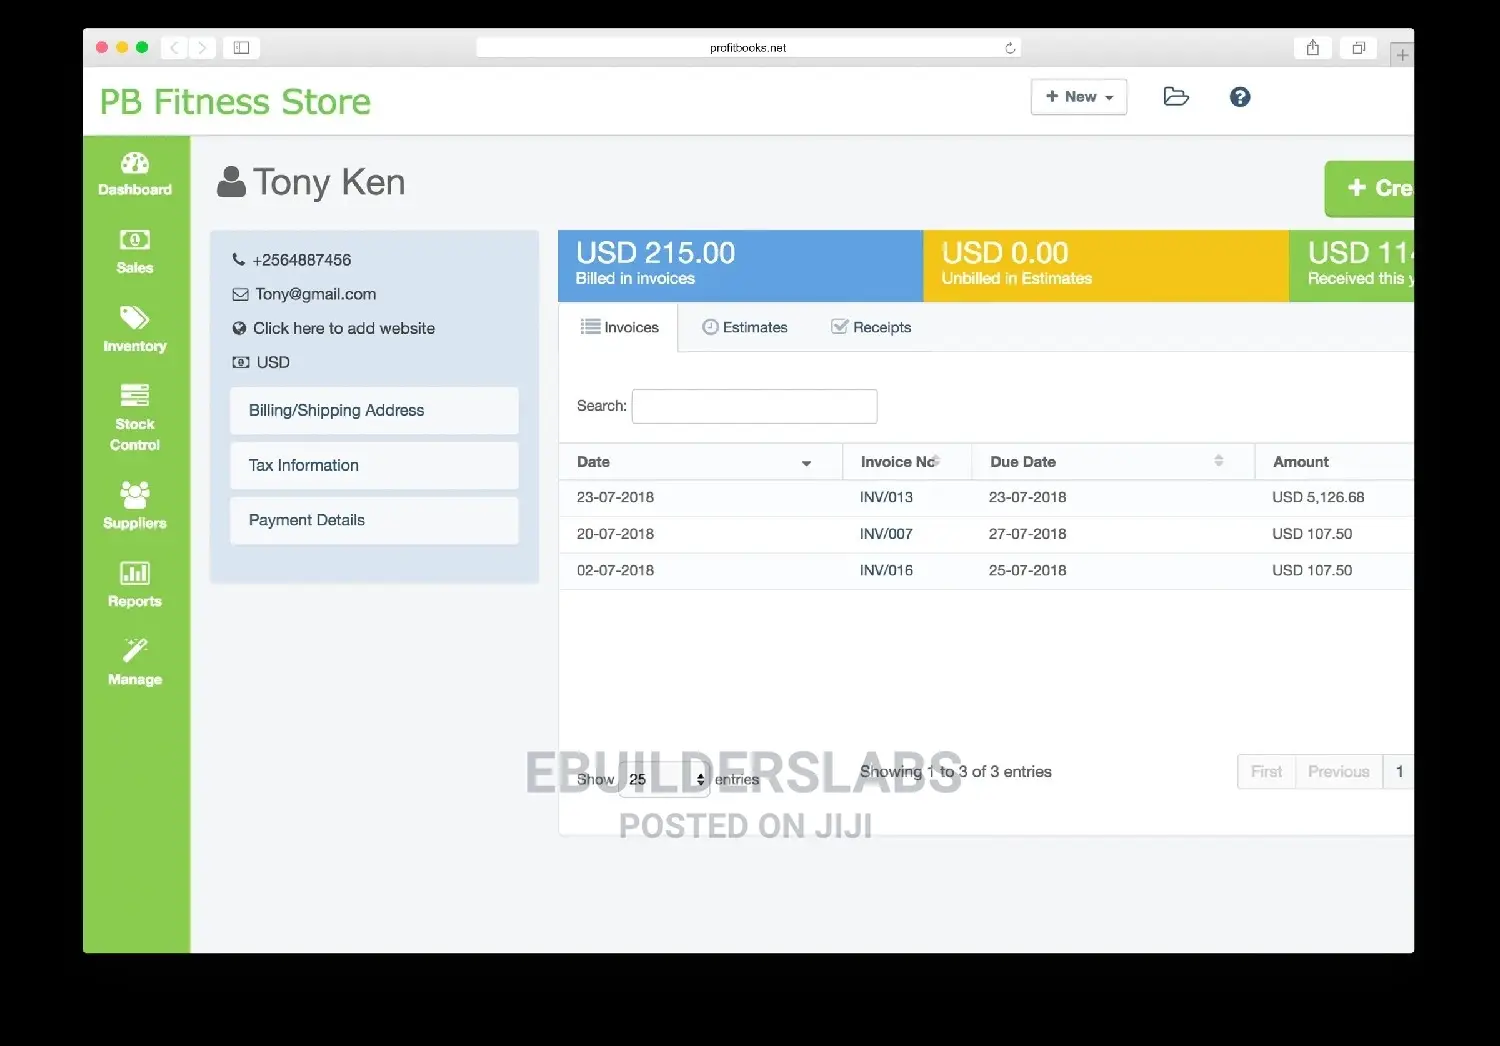Image resolution: width=1500 pixels, height=1046 pixels.
Task: Click the date 02-07-2018
Action: [x=615, y=570]
